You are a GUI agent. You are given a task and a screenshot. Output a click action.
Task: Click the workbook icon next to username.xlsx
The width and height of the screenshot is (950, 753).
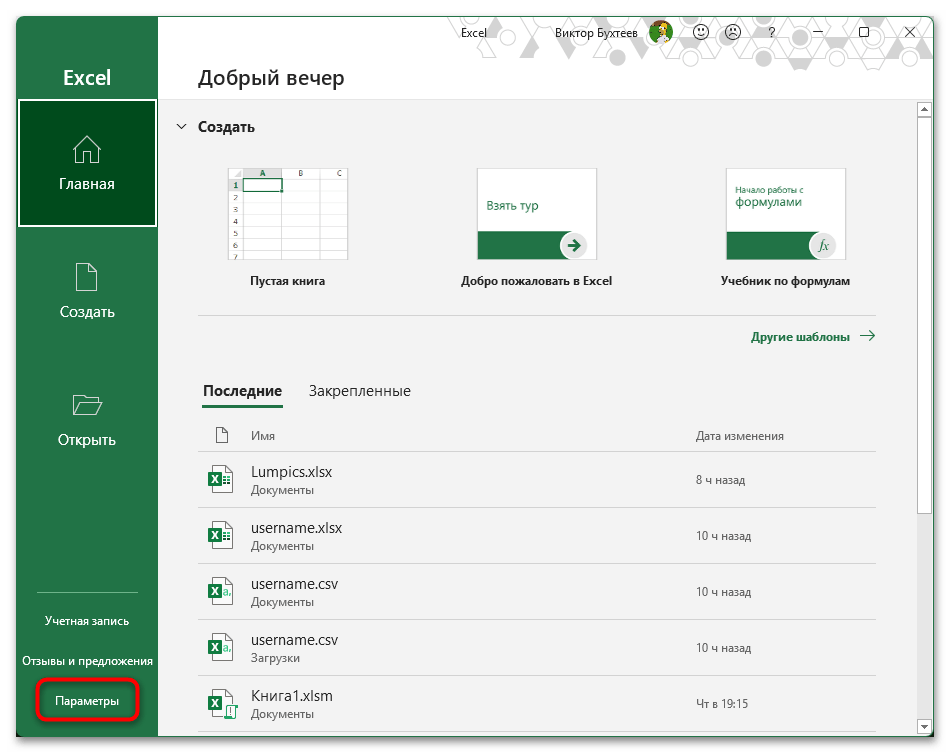[220, 535]
